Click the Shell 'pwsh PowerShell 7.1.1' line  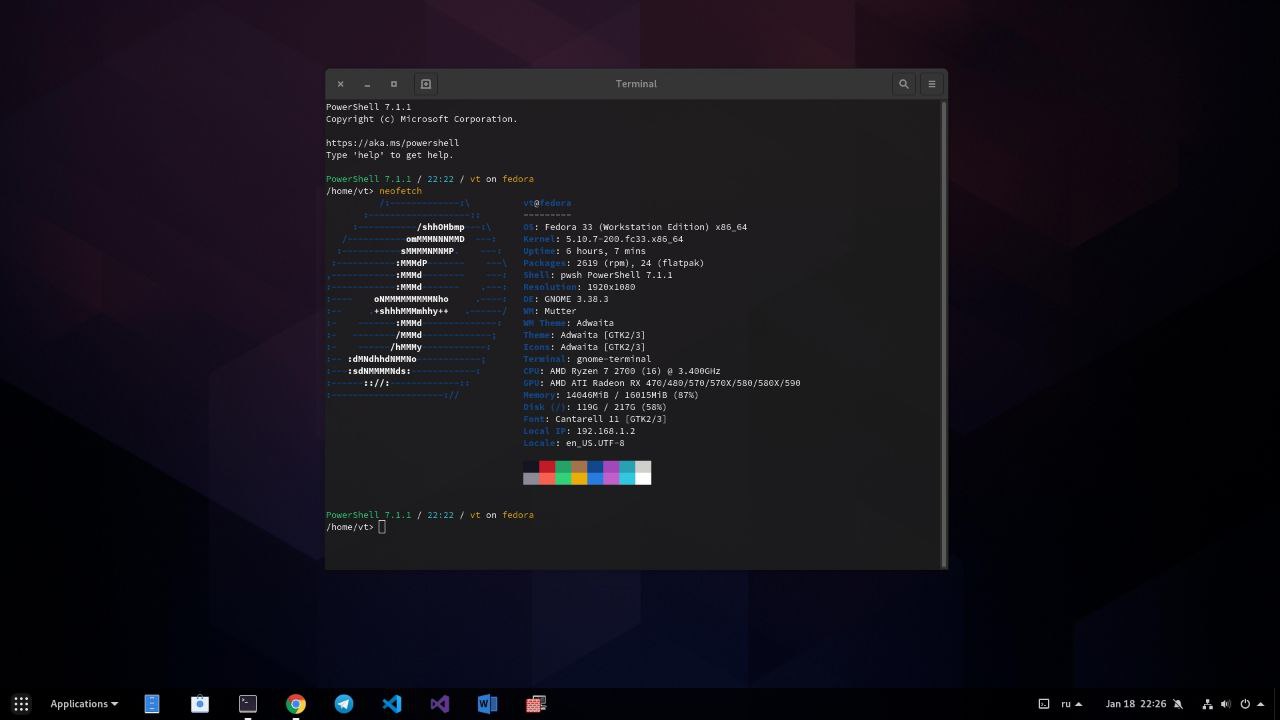point(598,275)
